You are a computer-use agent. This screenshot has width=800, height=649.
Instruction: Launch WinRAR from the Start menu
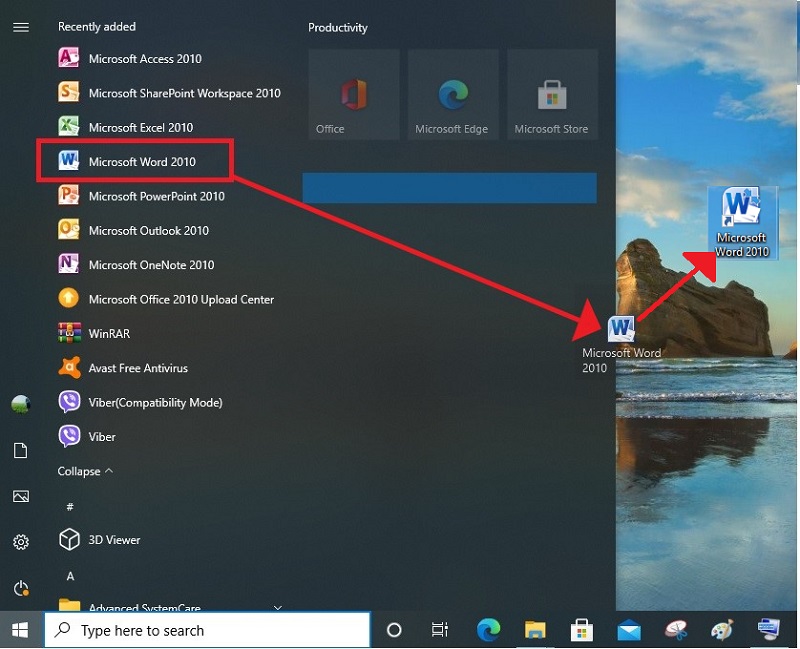pos(109,334)
